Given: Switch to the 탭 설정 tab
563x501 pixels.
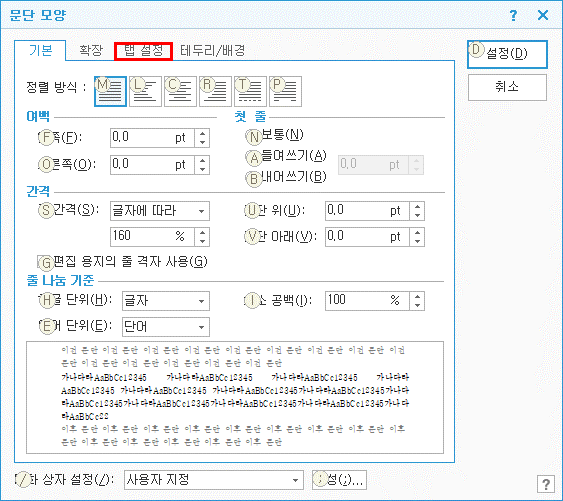Looking at the screenshot, I should [144, 51].
